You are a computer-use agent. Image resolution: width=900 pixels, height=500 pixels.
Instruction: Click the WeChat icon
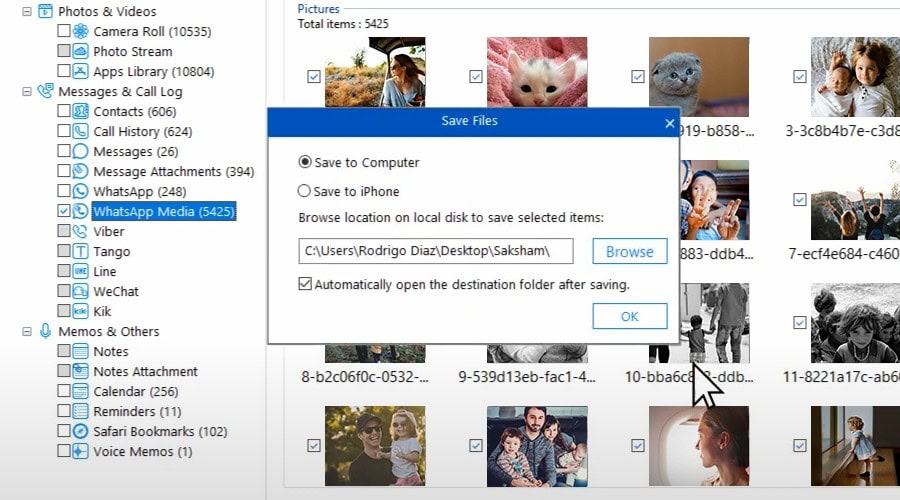[80, 291]
